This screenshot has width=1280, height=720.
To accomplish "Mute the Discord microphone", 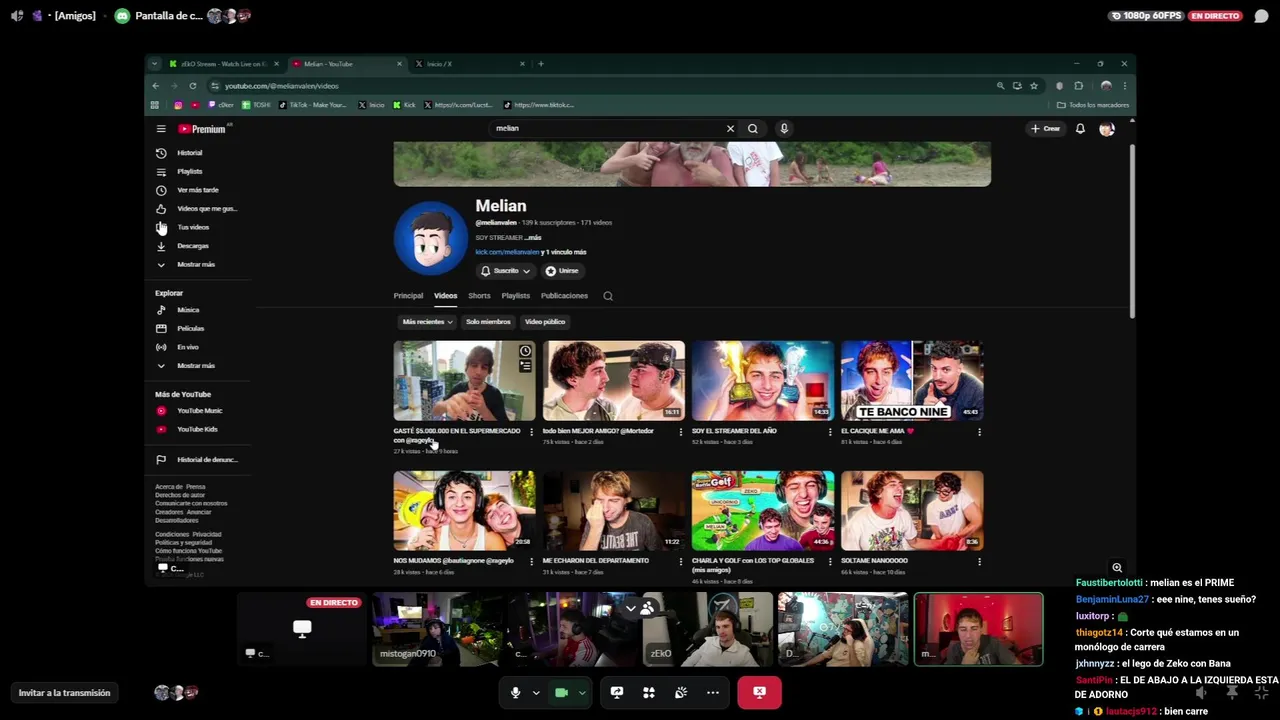I will click(x=515, y=692).
